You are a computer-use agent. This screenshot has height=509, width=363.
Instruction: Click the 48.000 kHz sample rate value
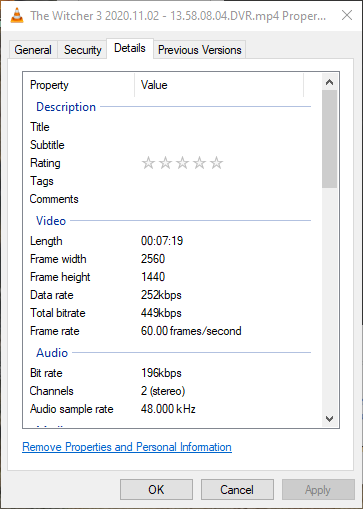click(x=168, y=409)
